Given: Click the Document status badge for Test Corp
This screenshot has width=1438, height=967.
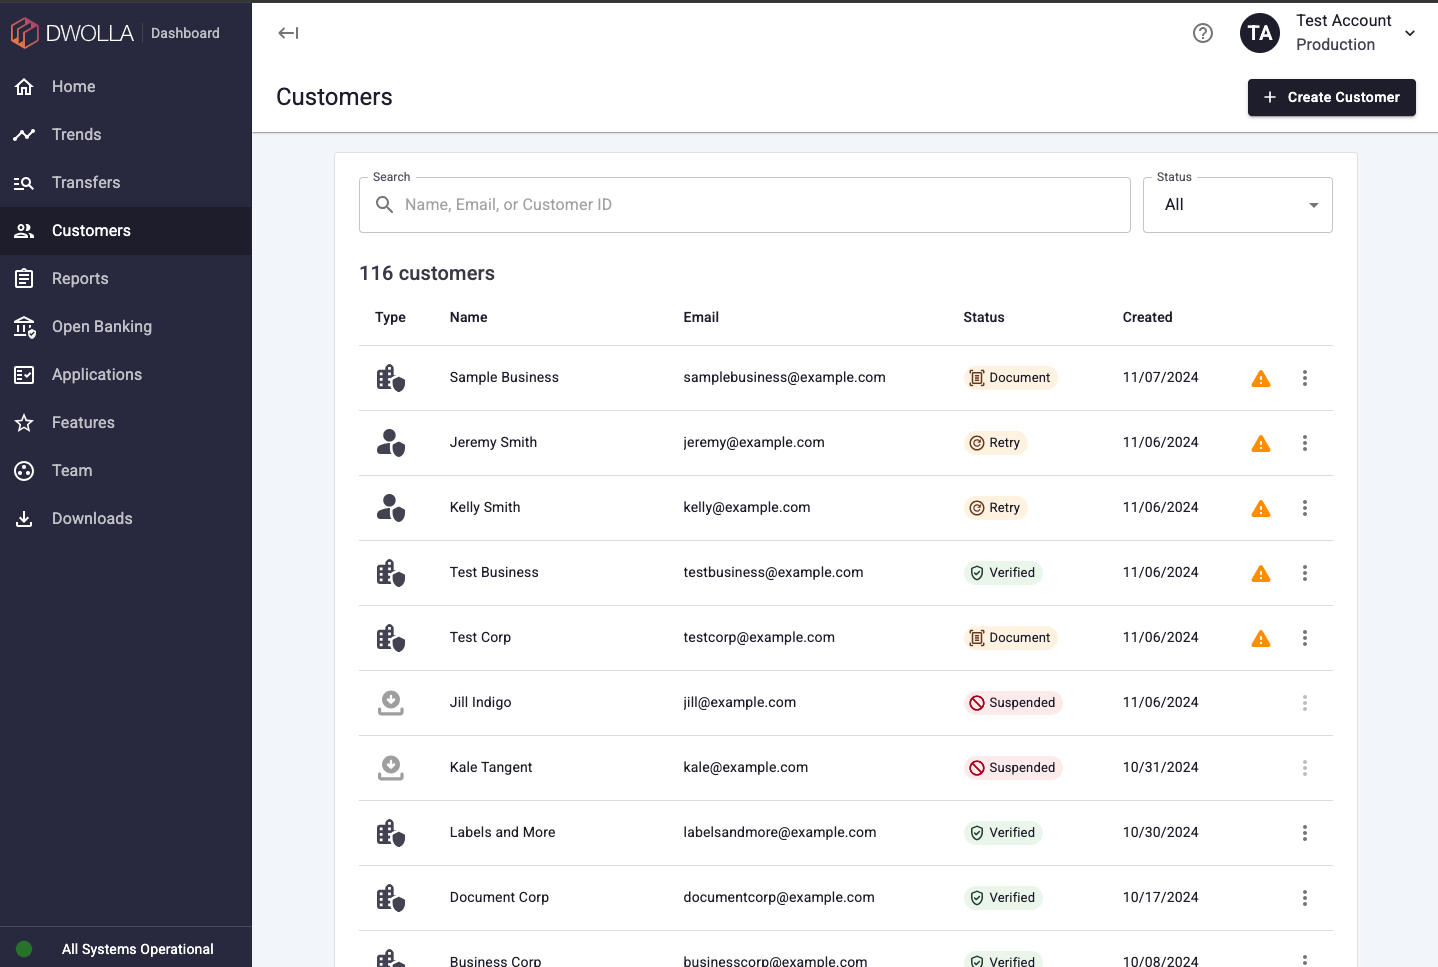Looking at the screenshot, I should (1011, 637).
